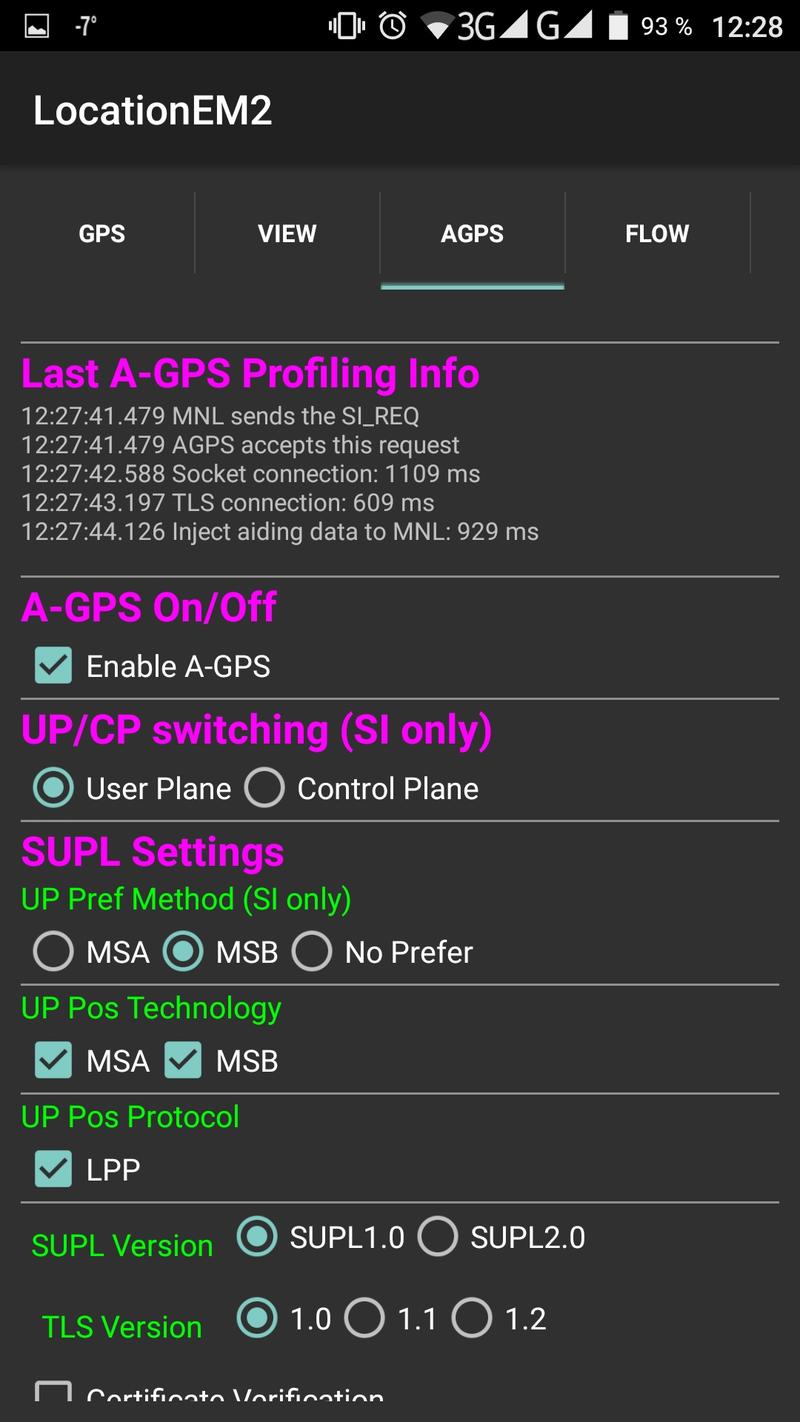The width and height of the screenshot is (800, 1422).
Task: Select the AGPS tab
Action: tap(472, 233)
